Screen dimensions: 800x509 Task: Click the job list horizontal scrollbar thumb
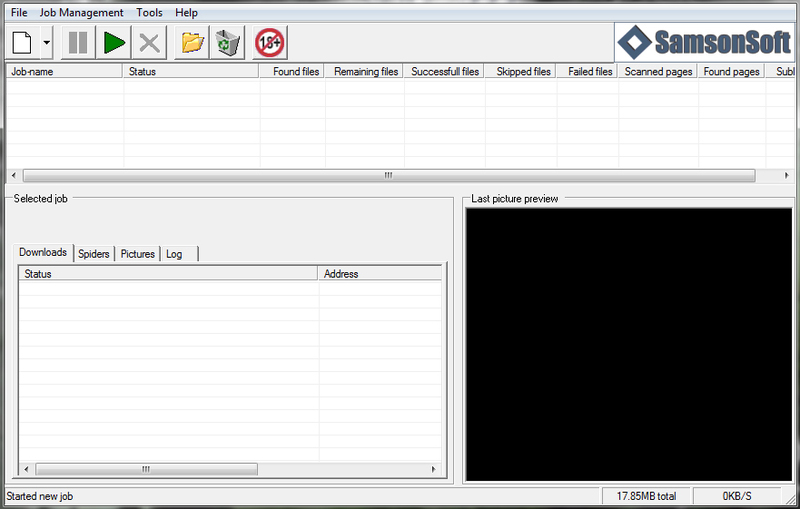[389, 175]
